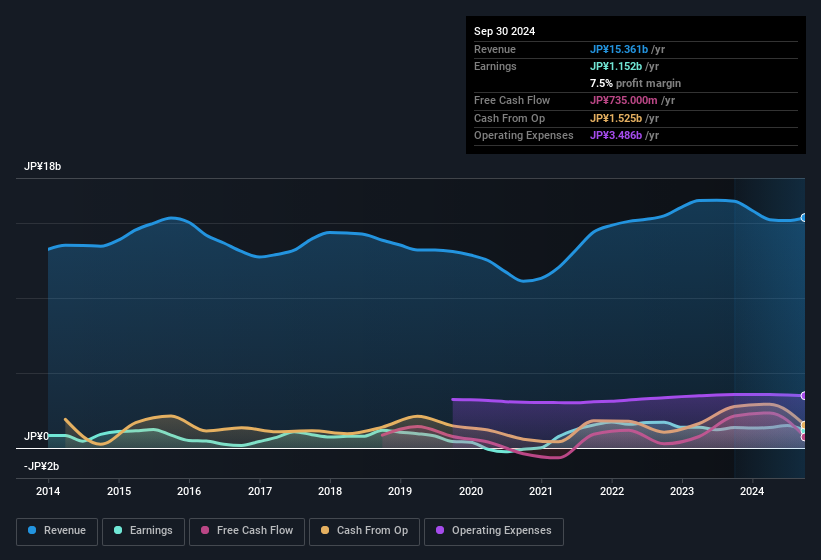Click the purple Operating Expenses dot
821x560 pixels.
[441, 531]
